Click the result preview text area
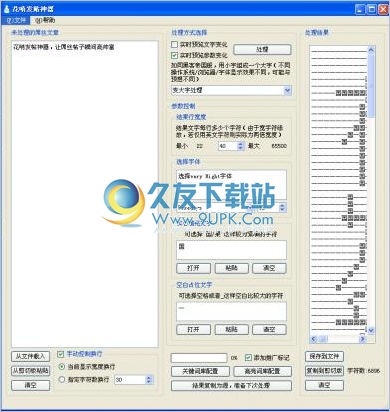 pos(338,190)
